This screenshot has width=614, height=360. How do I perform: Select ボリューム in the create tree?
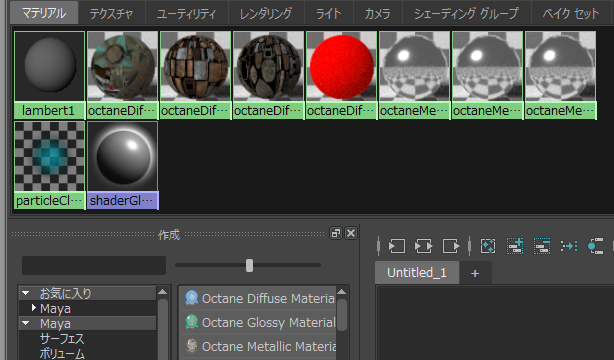tap(62, 353)
